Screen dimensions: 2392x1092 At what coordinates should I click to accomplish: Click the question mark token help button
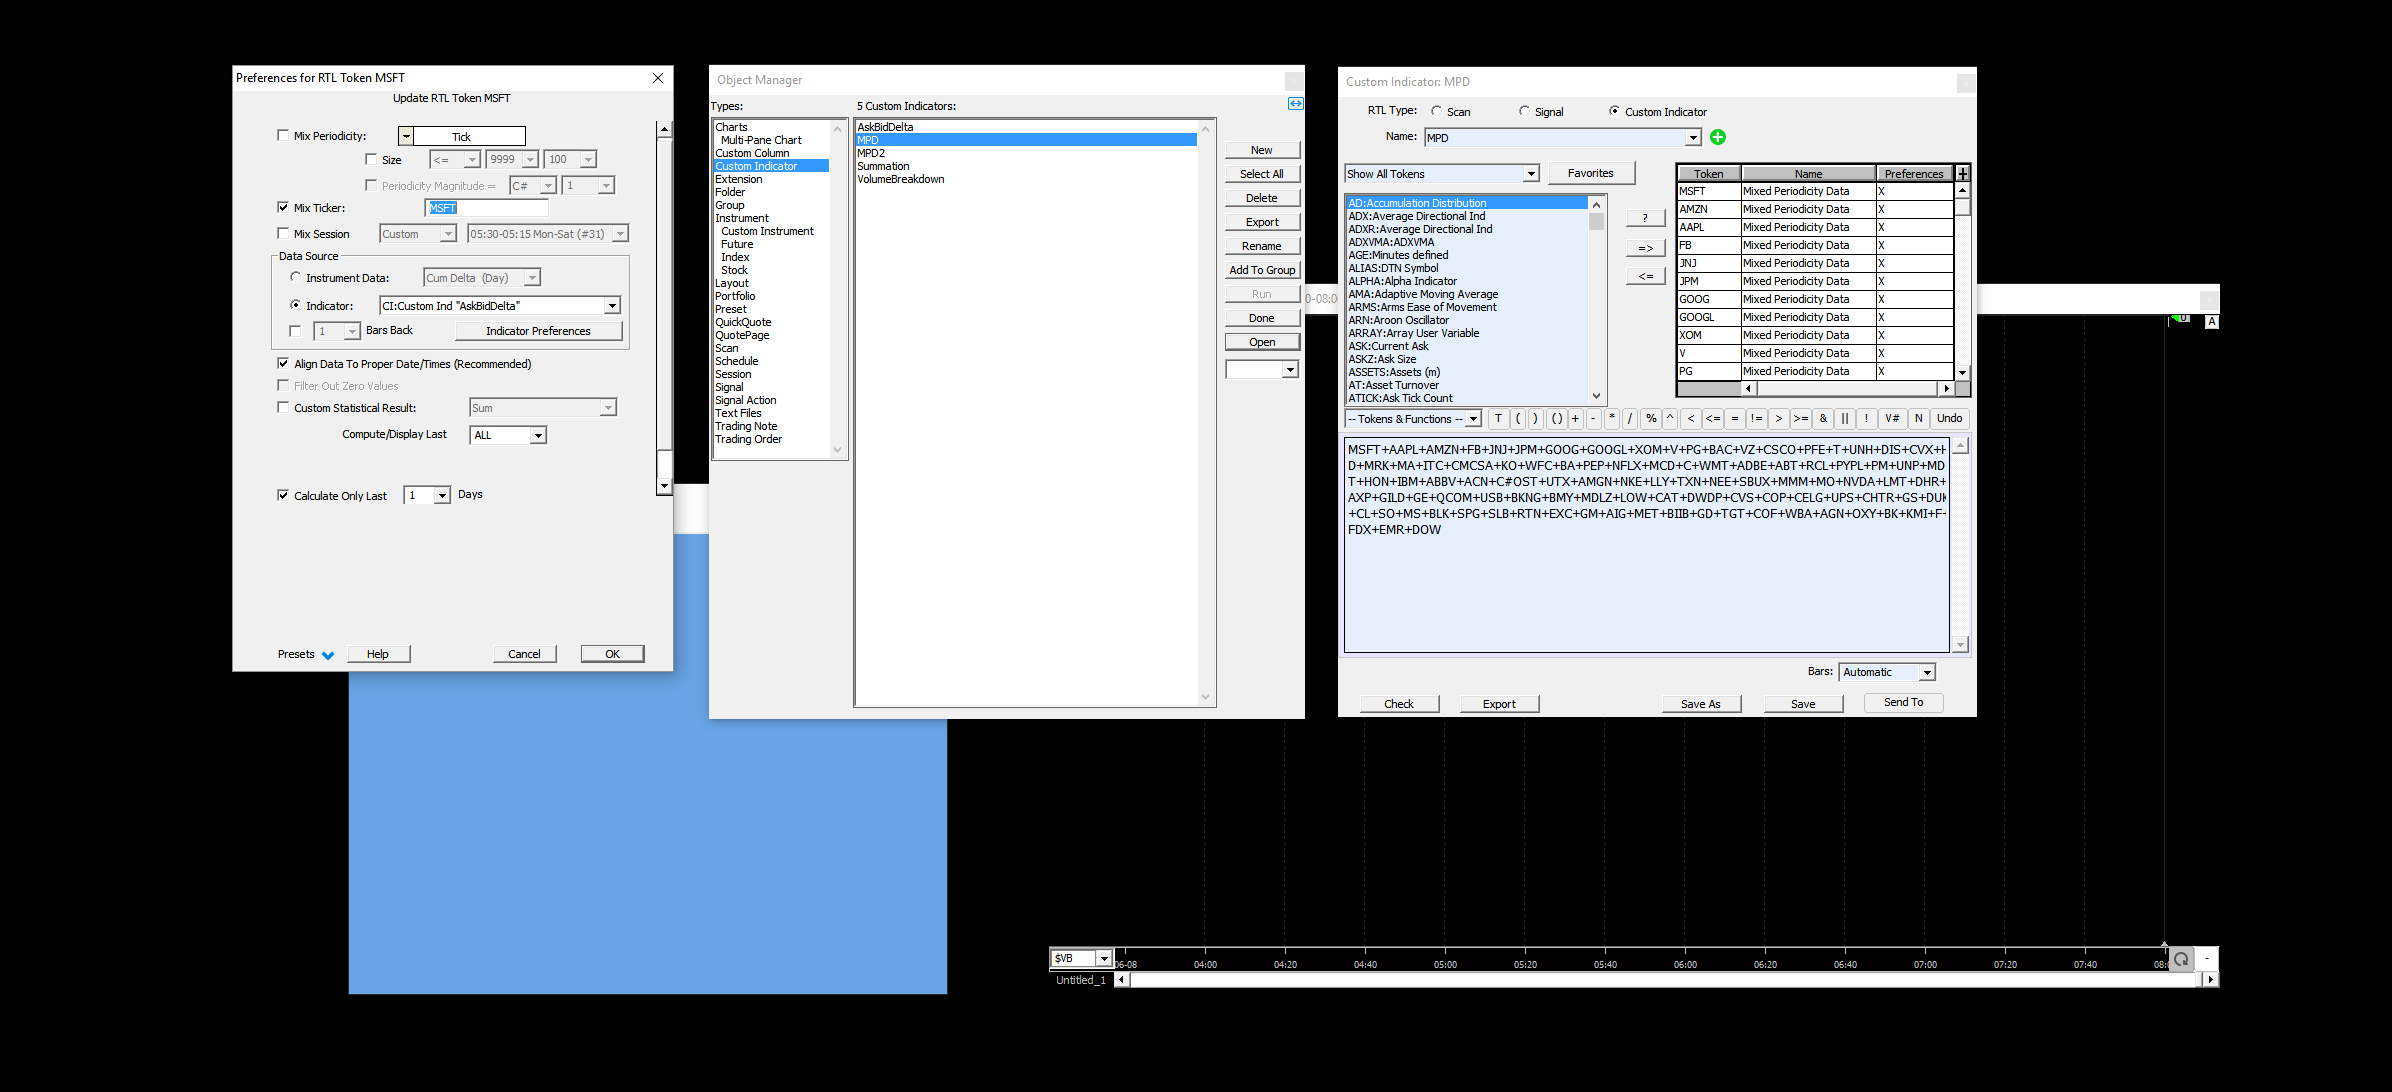[x=1645, y=218]
